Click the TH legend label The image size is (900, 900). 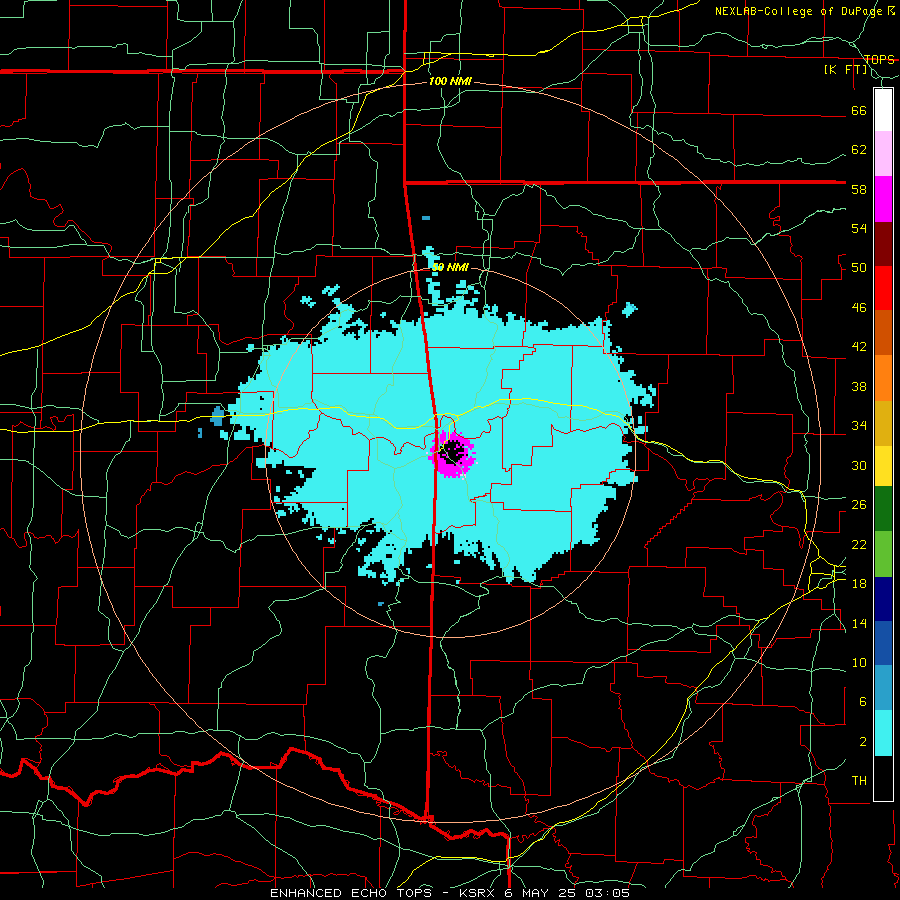coord(859,781)
